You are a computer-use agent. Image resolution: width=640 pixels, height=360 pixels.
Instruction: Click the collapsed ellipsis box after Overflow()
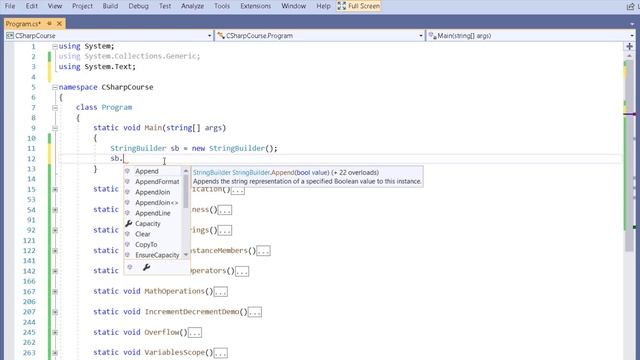point(195,333)
